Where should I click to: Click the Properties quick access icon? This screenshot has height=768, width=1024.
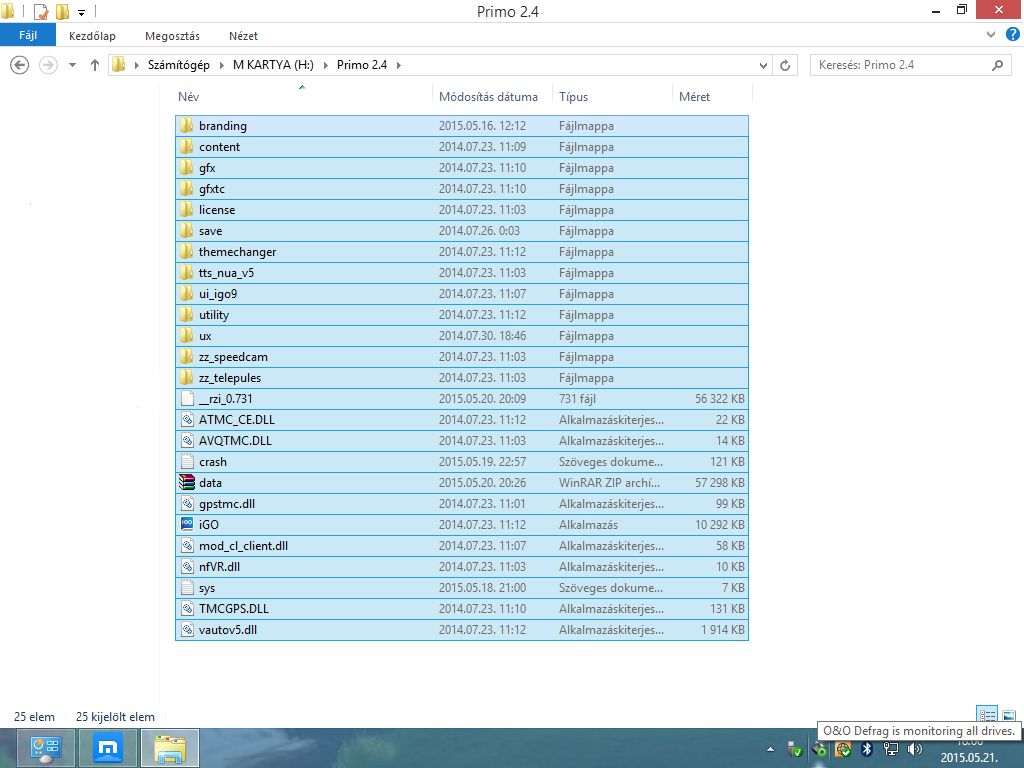[x=40, y=11]
